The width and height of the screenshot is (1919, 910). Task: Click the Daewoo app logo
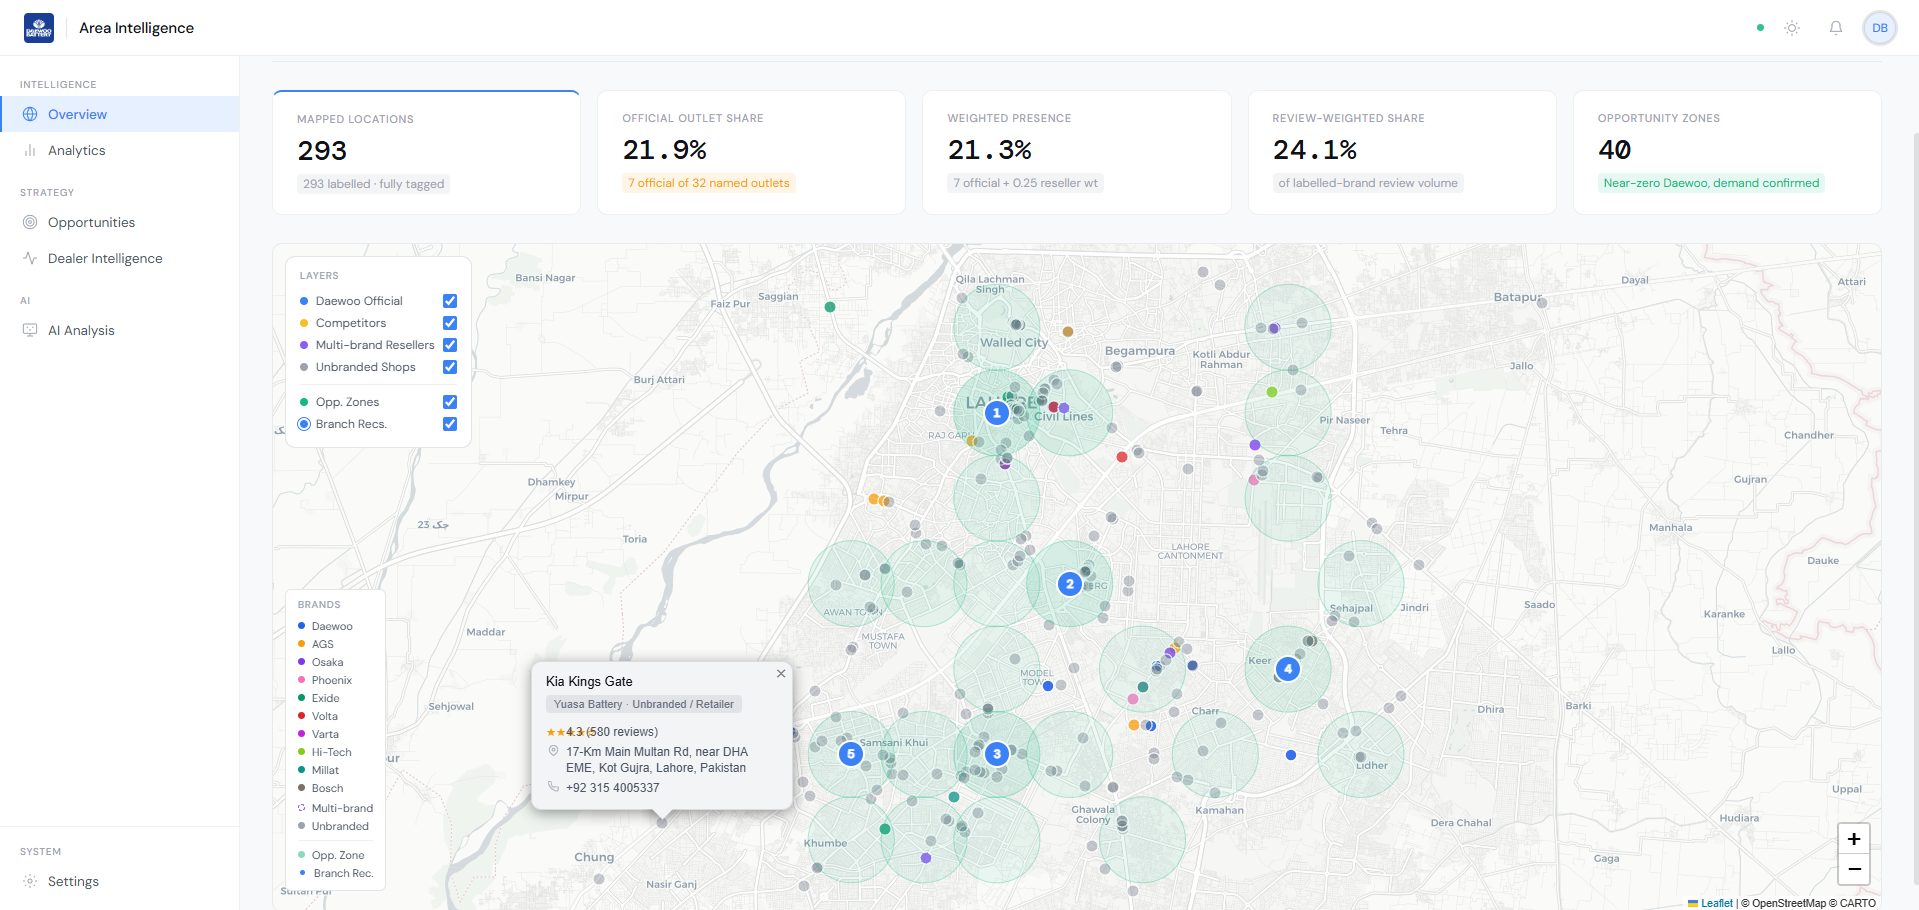(39, 28)
